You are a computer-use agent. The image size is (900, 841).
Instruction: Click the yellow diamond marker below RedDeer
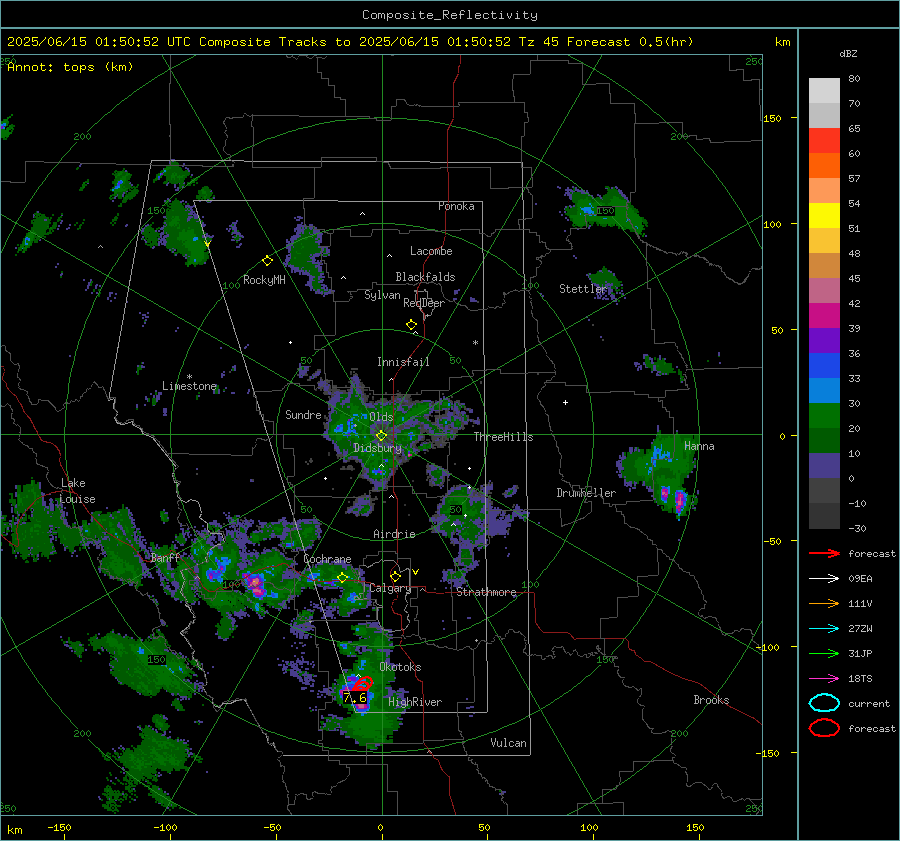click(411, 325)
